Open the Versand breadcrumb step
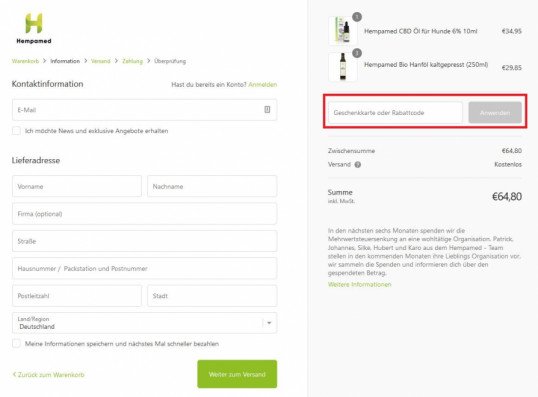 point(101,61)
